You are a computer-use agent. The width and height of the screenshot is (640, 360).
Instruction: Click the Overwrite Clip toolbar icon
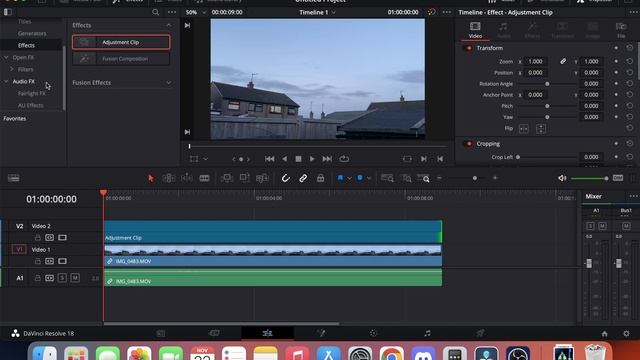point(244,178)
